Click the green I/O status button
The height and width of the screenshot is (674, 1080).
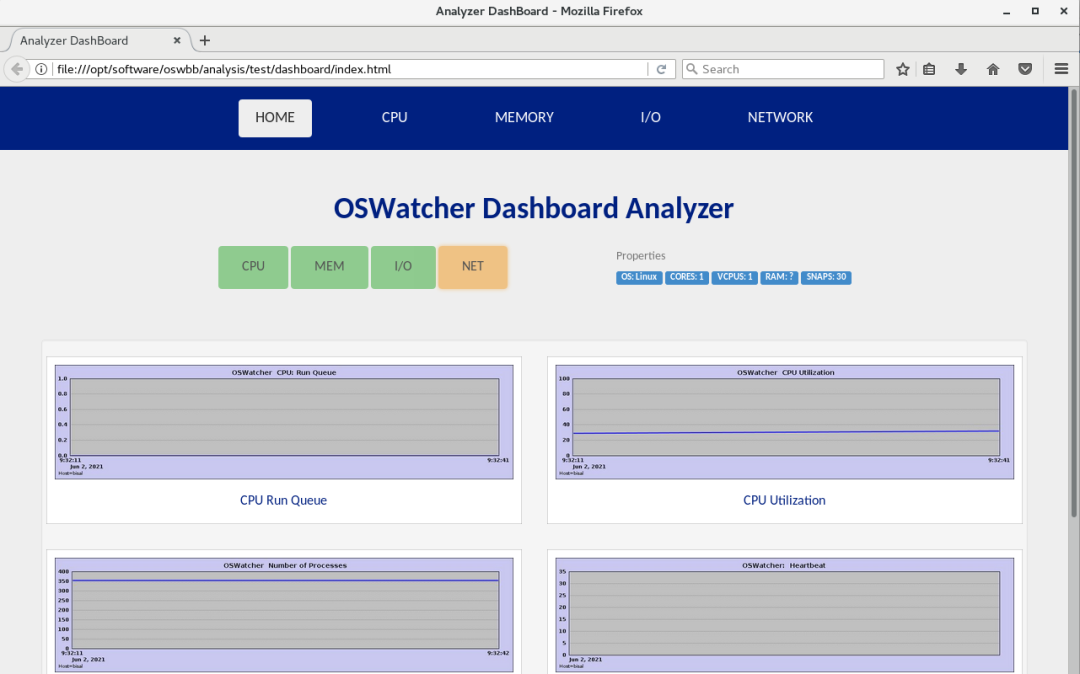[x=403, y=267]
